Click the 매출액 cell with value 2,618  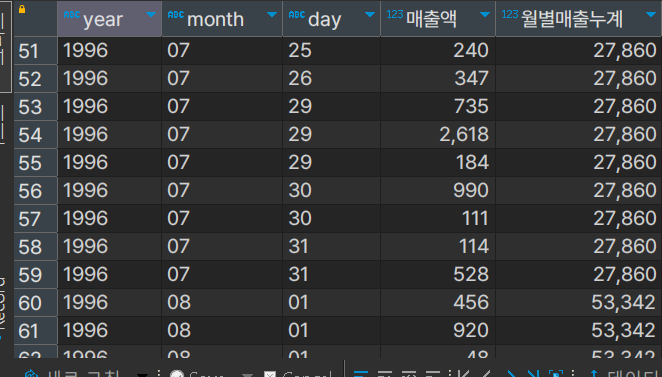438,135
